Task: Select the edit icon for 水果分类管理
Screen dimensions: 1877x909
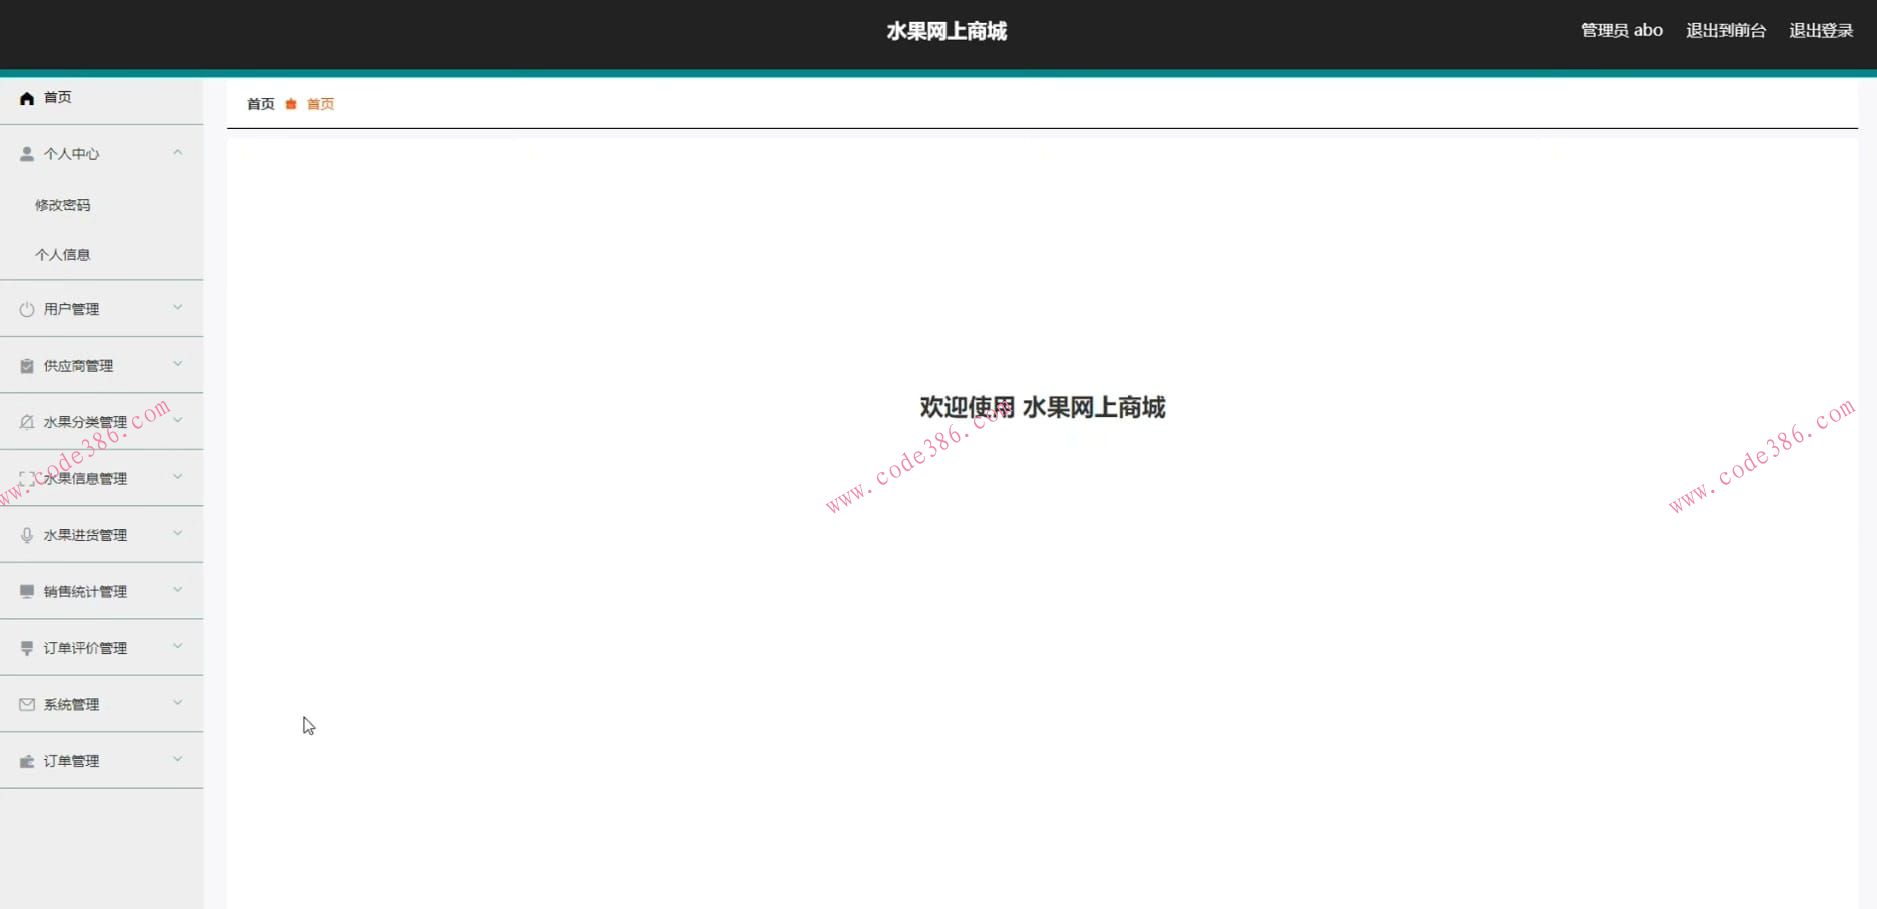Action: coord(26,421)
